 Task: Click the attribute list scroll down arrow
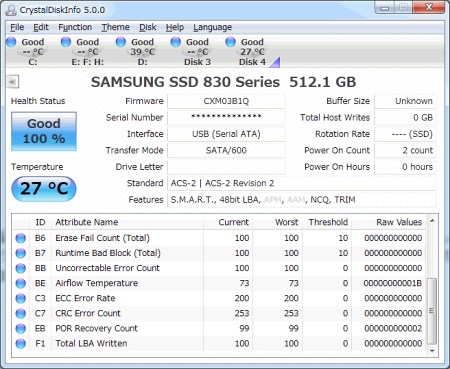click(x=432, y=351)
